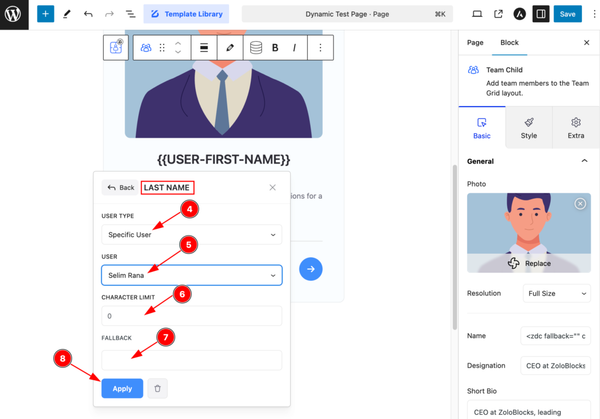Switch to the Page tab
Screen dimensions: 600x419
coord(475,42)
